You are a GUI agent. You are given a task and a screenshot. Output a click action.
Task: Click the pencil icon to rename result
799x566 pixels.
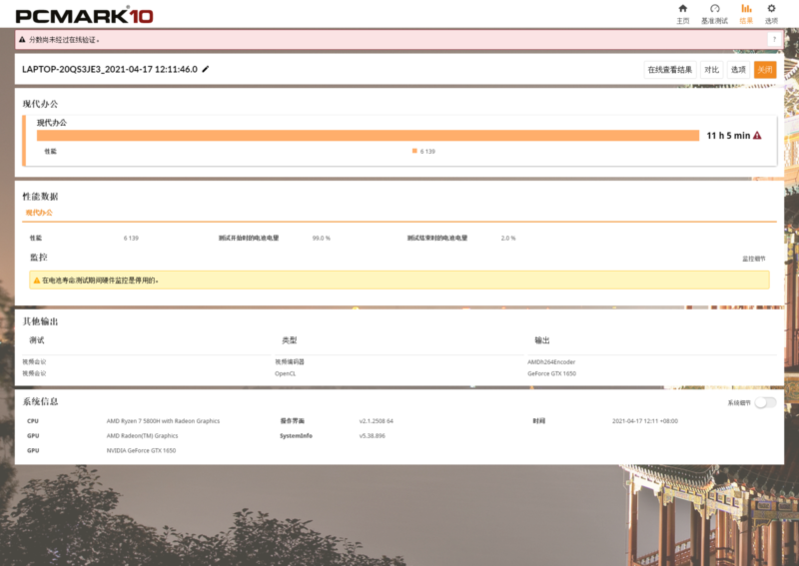[205, 69]
